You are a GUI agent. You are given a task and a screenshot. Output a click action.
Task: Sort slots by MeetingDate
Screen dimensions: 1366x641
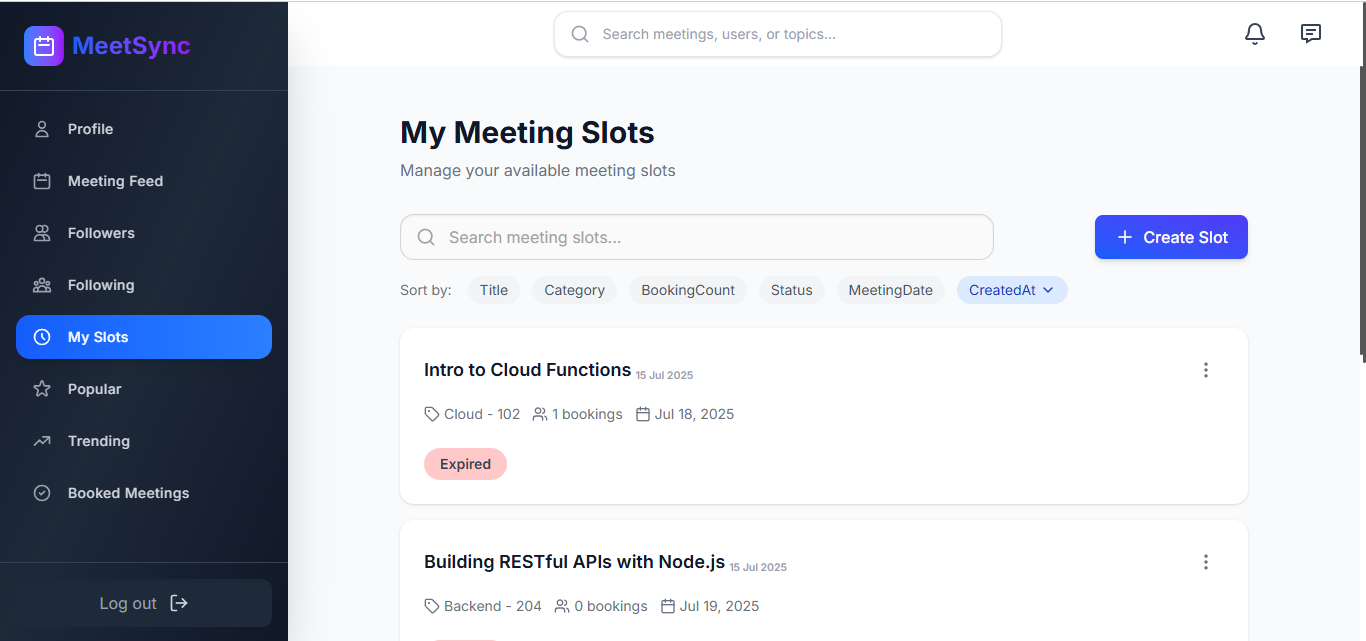tap(890, 290)
